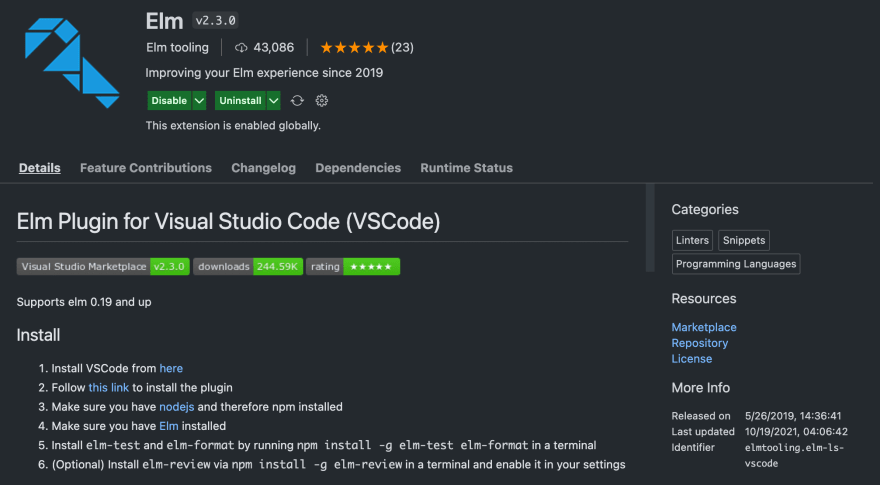Click the Visual Studio Marketplace v2.3.0 badge
The width and height of the screenshot is (880, 485).
click(103, 267)
